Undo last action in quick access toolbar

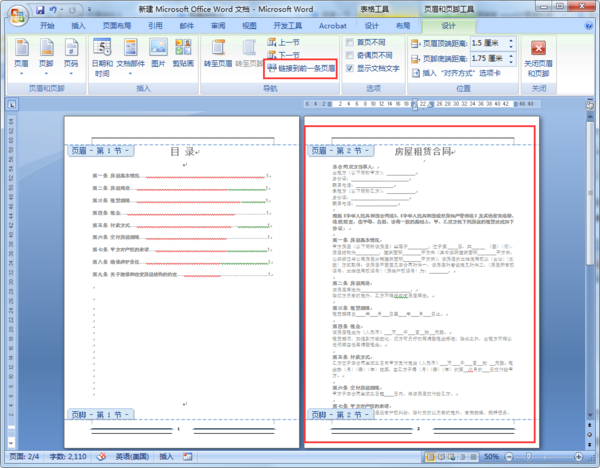click(53, 10)
